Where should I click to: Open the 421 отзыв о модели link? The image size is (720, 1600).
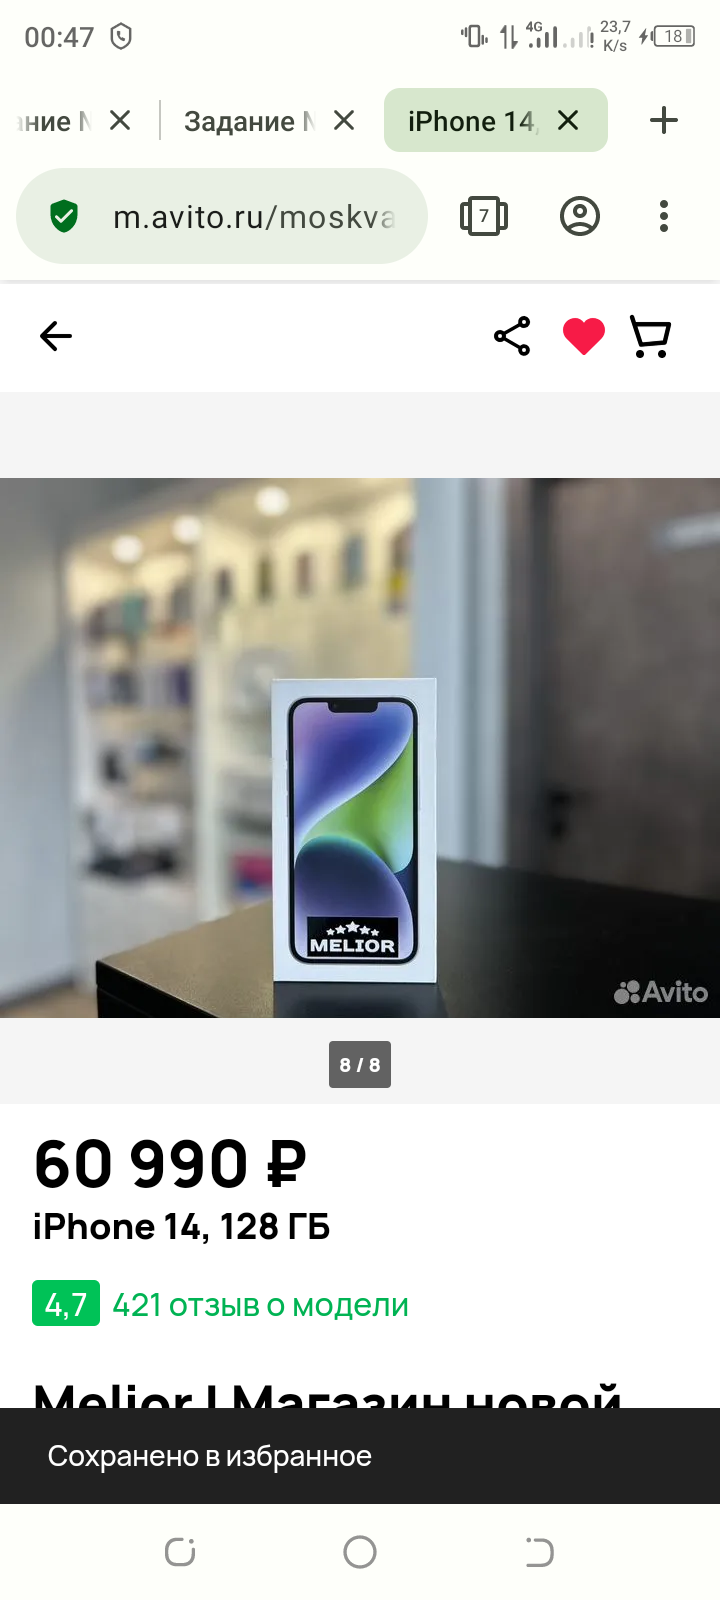point(260,1305)
